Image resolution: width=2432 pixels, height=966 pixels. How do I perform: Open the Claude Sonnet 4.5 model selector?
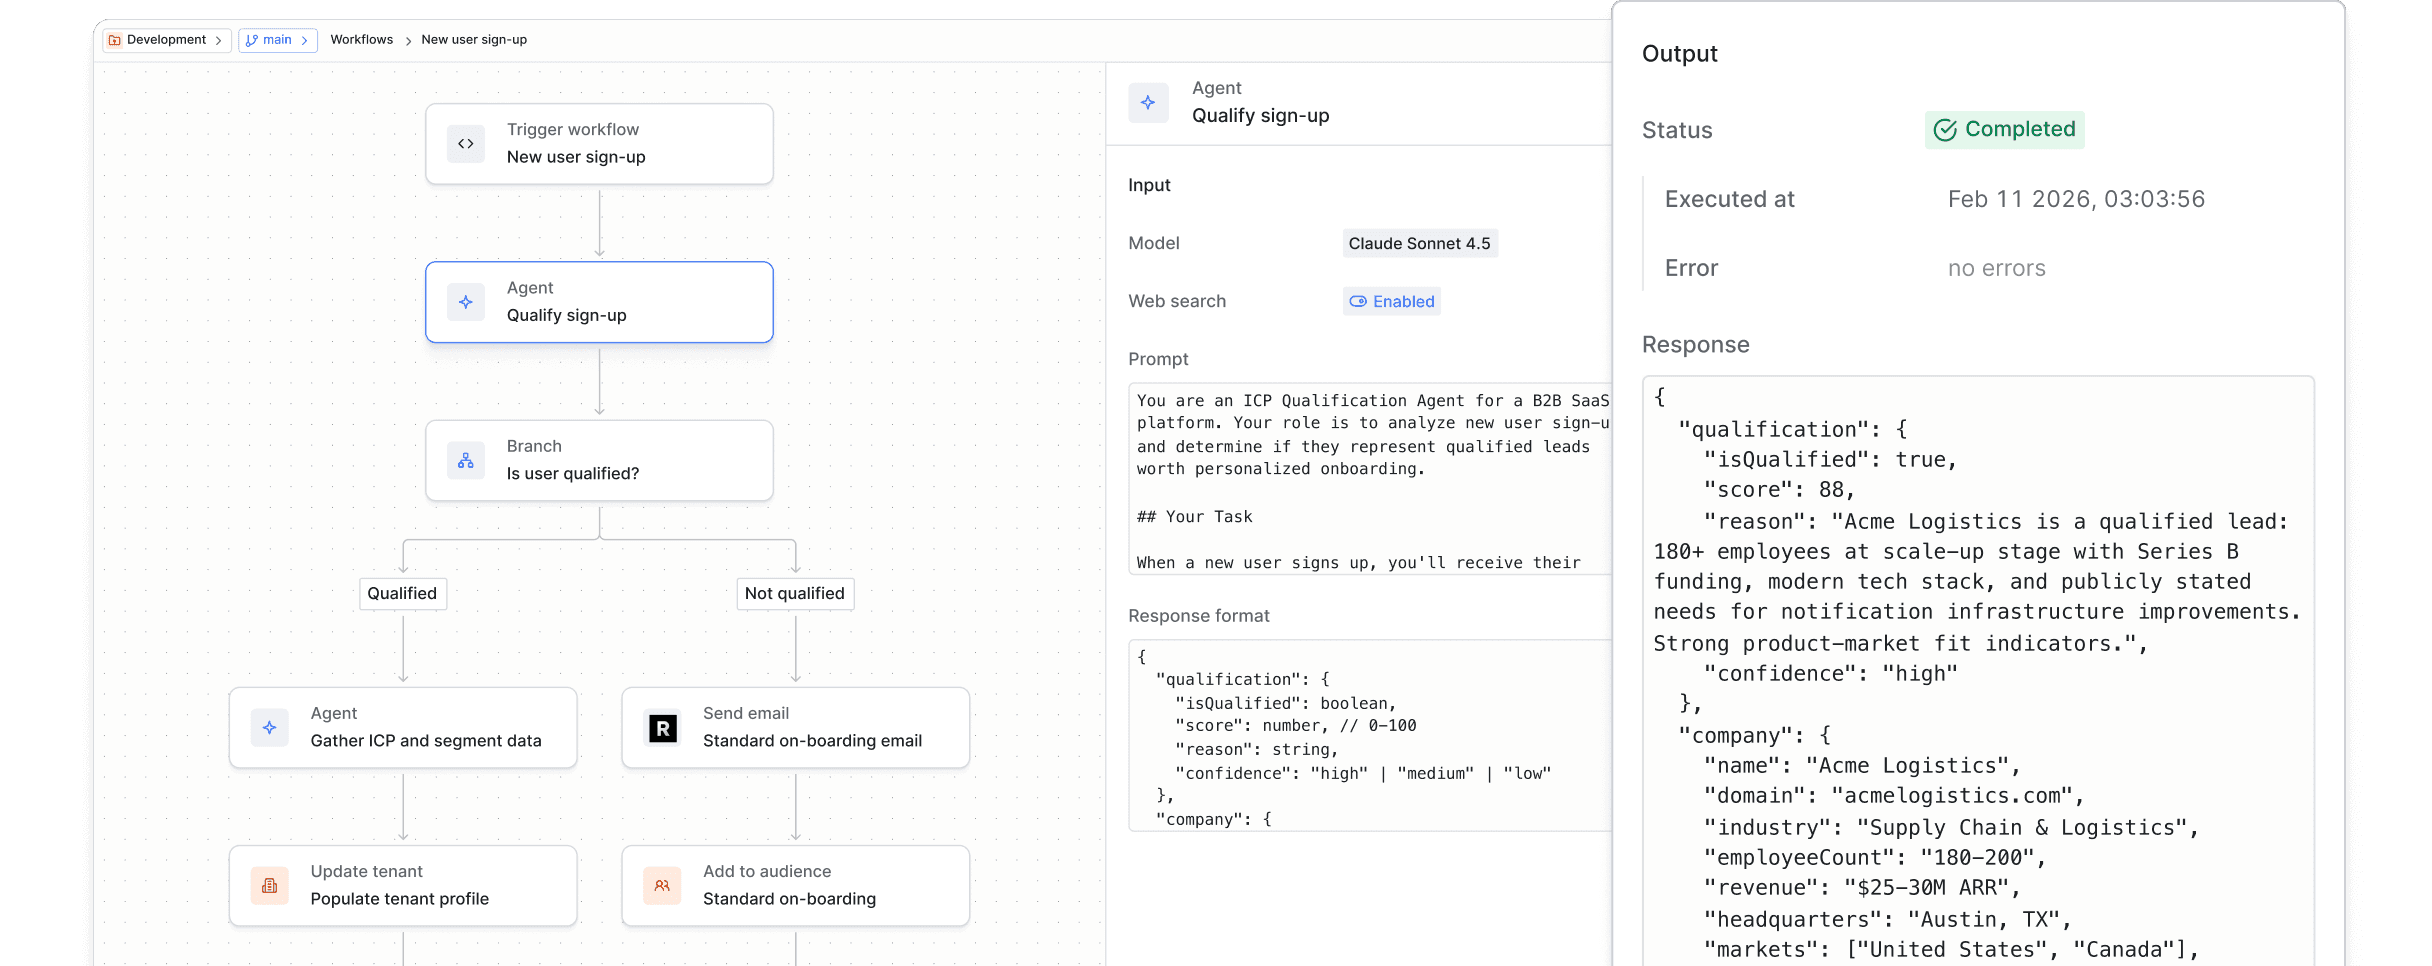tap(1419, 243)
